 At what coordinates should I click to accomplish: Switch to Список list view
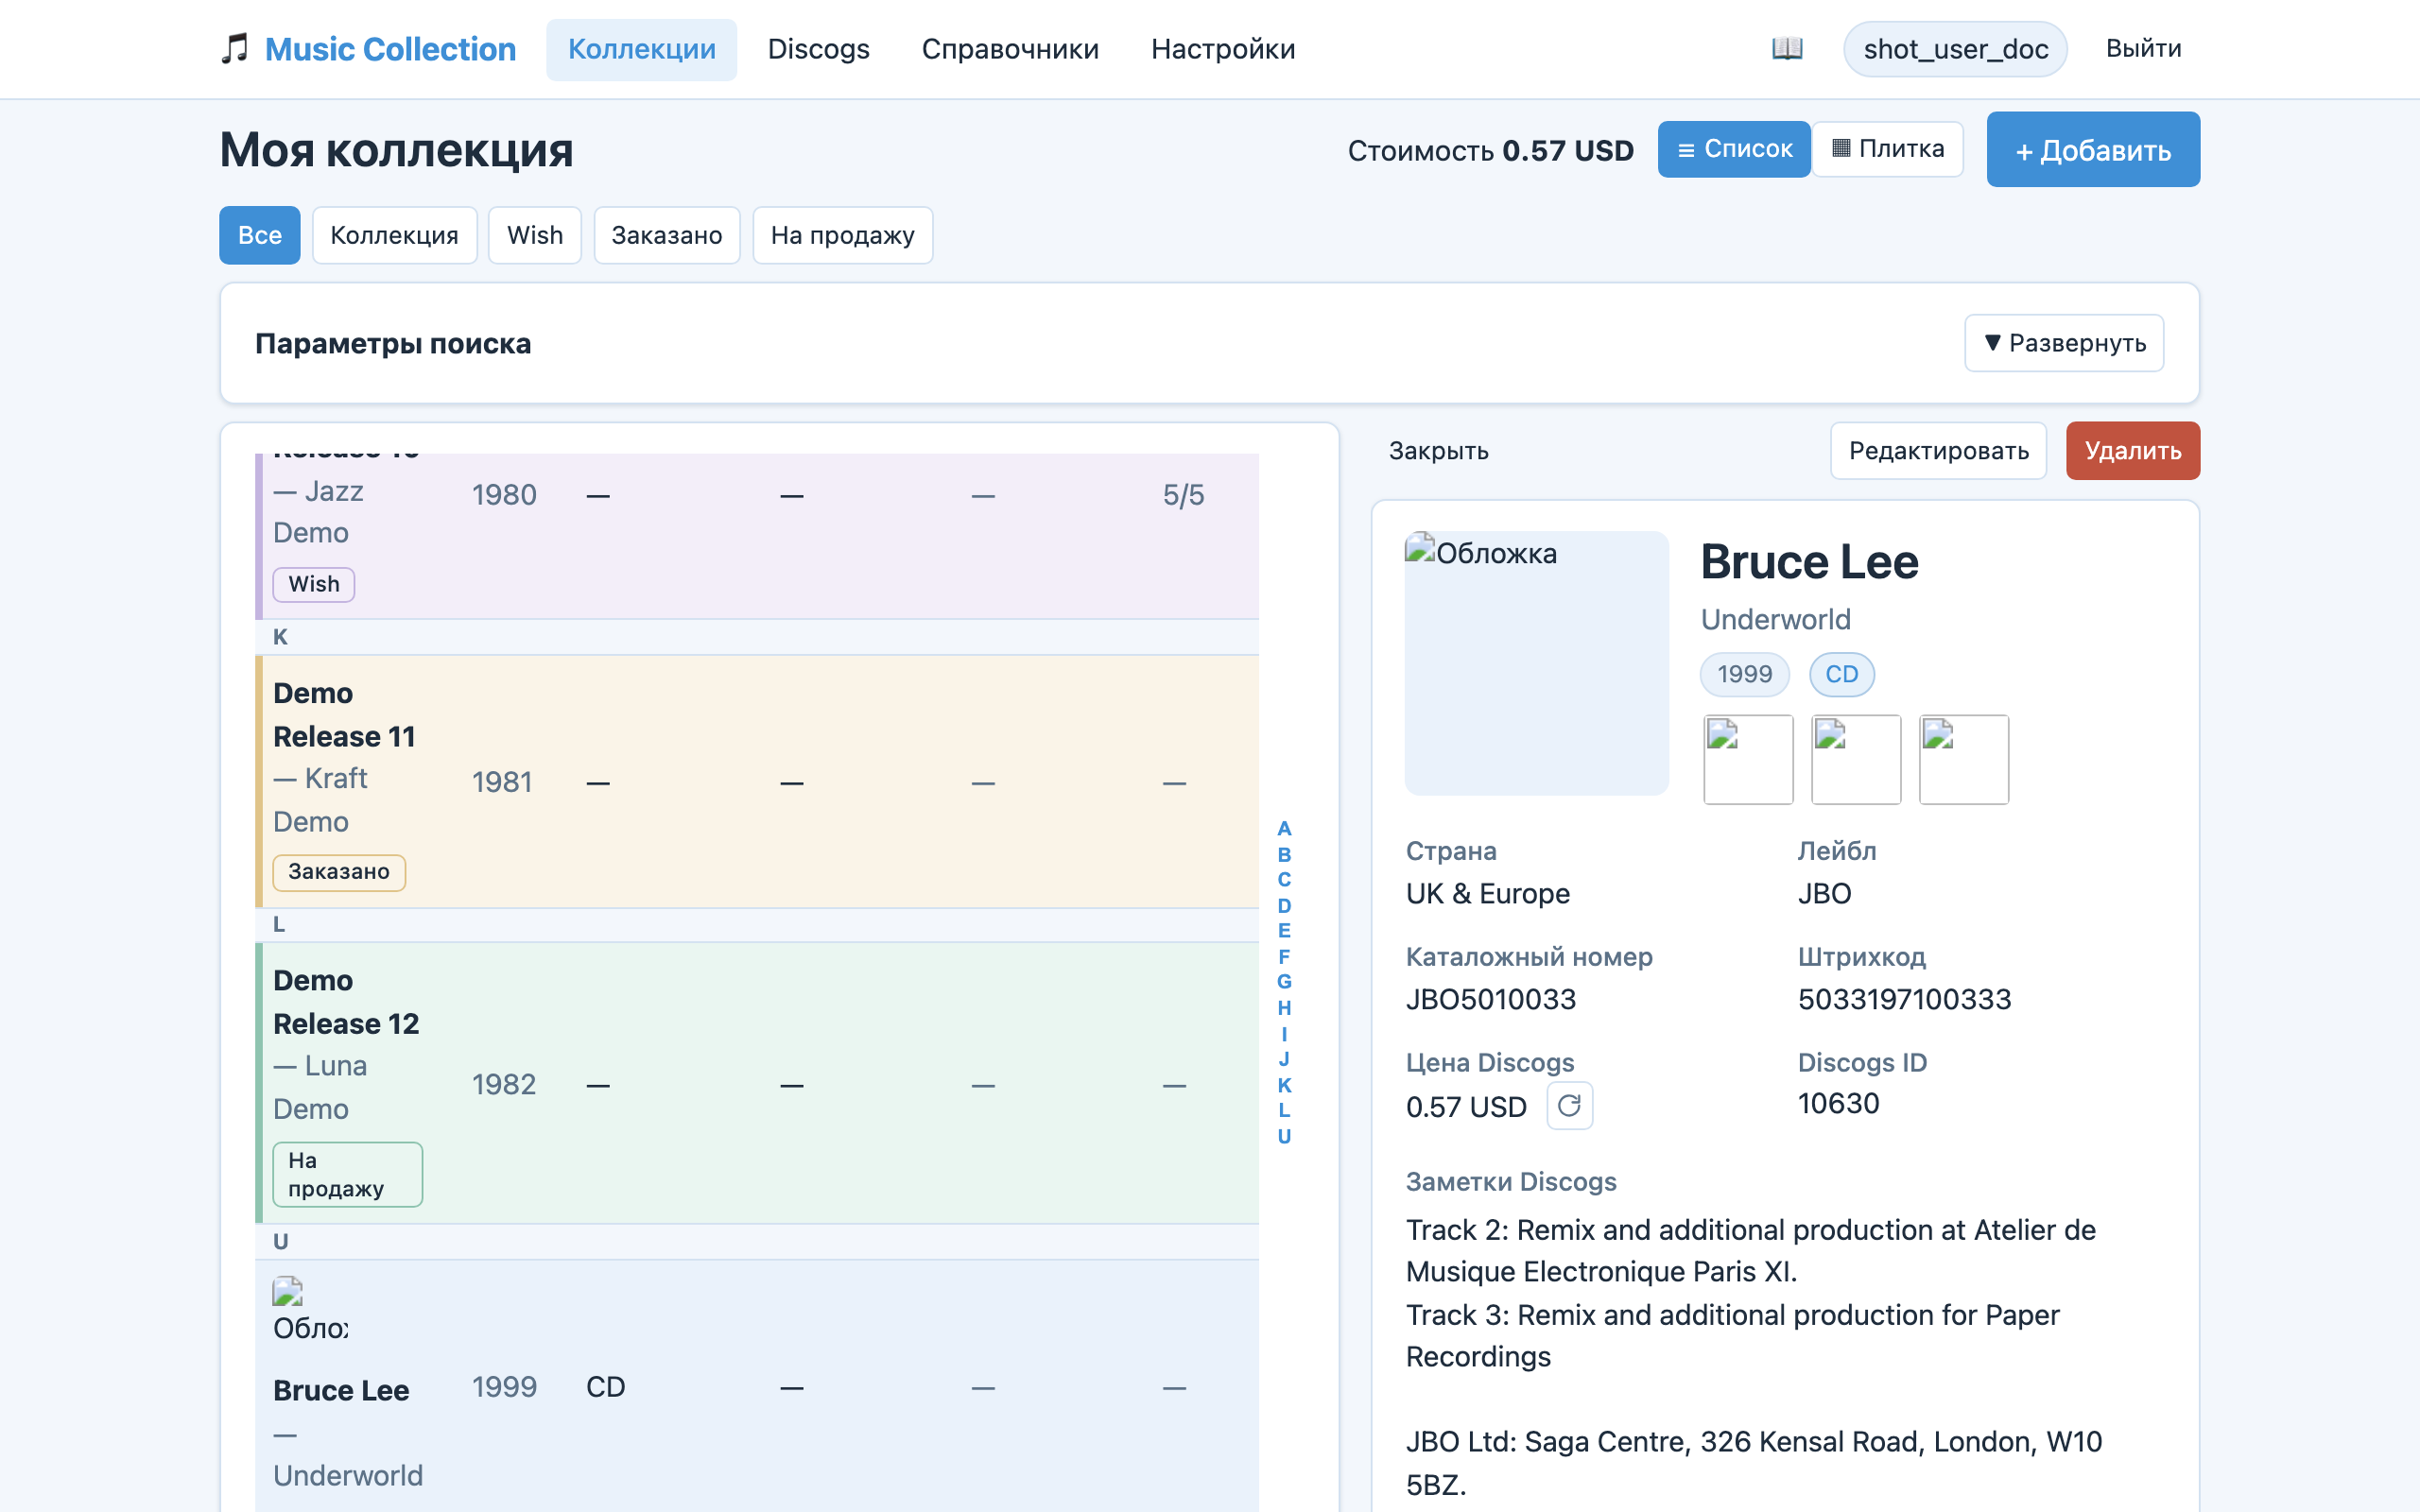pos(1734,149)
